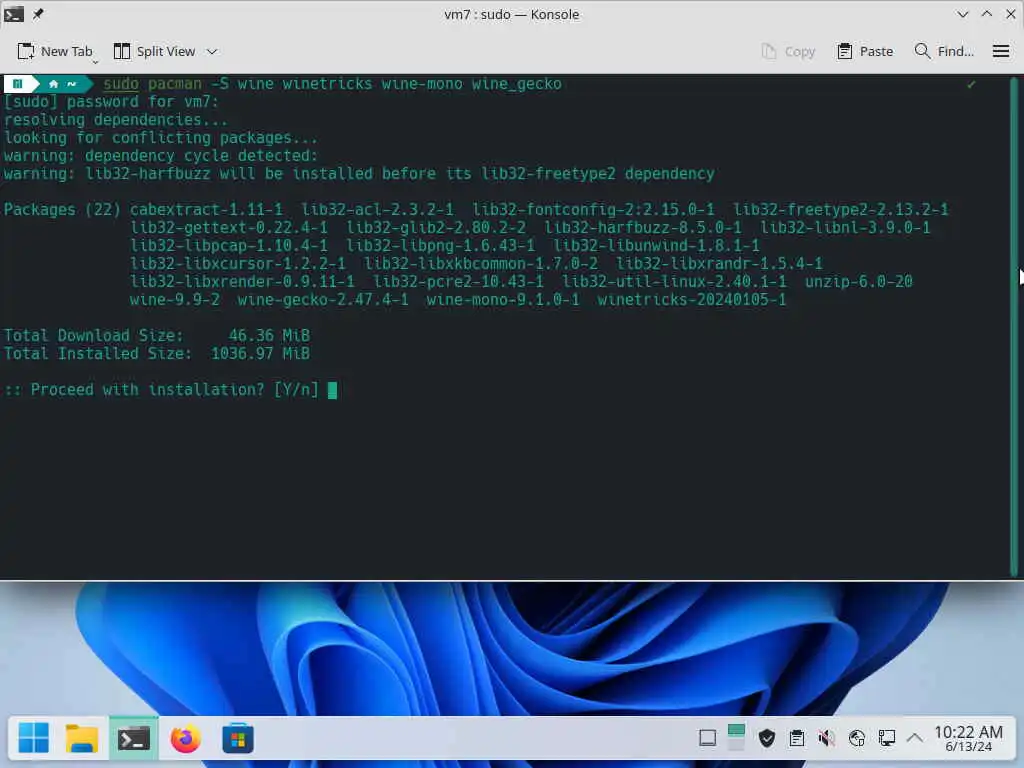Image resolution: width=1024 pixels, height=768 pixels.
Task: Click the virtual desktop pager widget
Action: [x=736, y=739]
